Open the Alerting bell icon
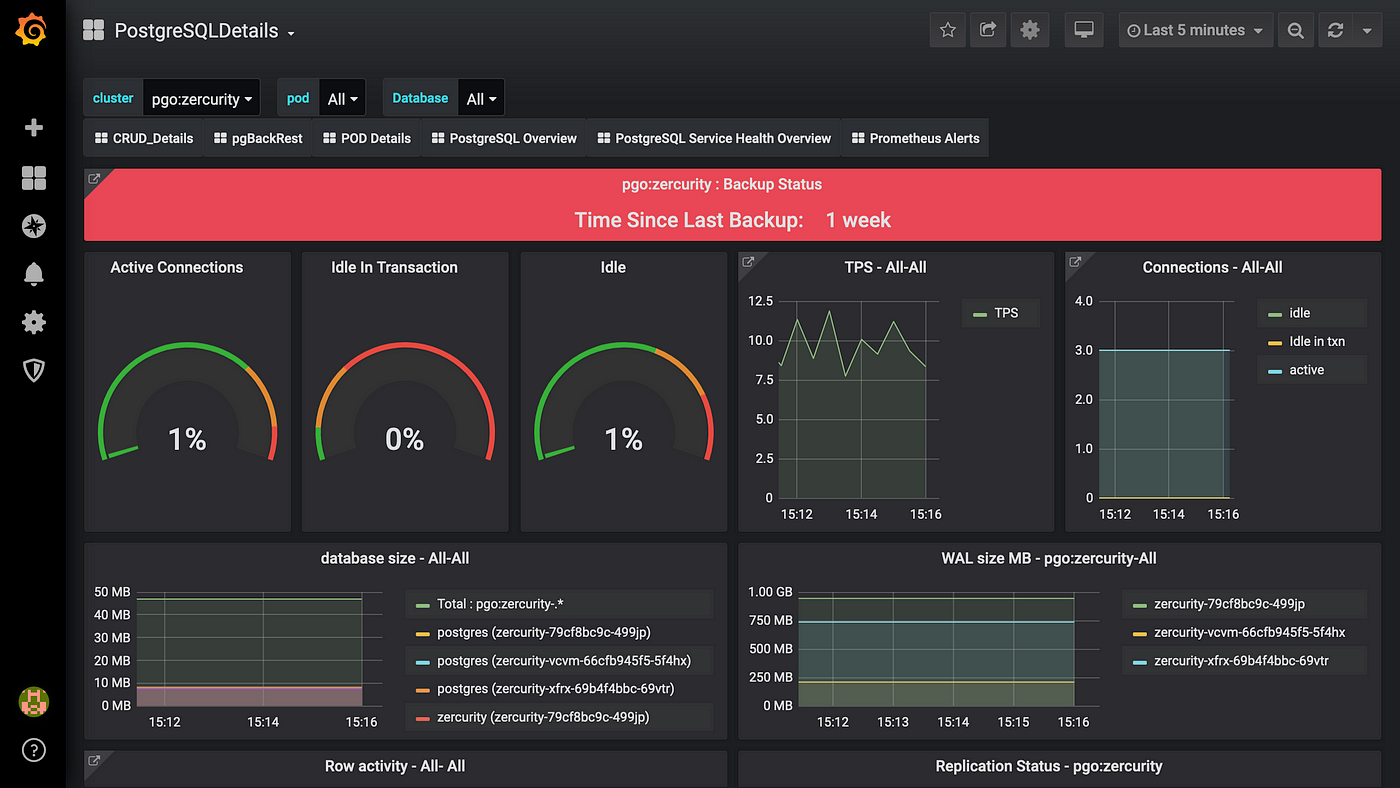 (33, 274)
